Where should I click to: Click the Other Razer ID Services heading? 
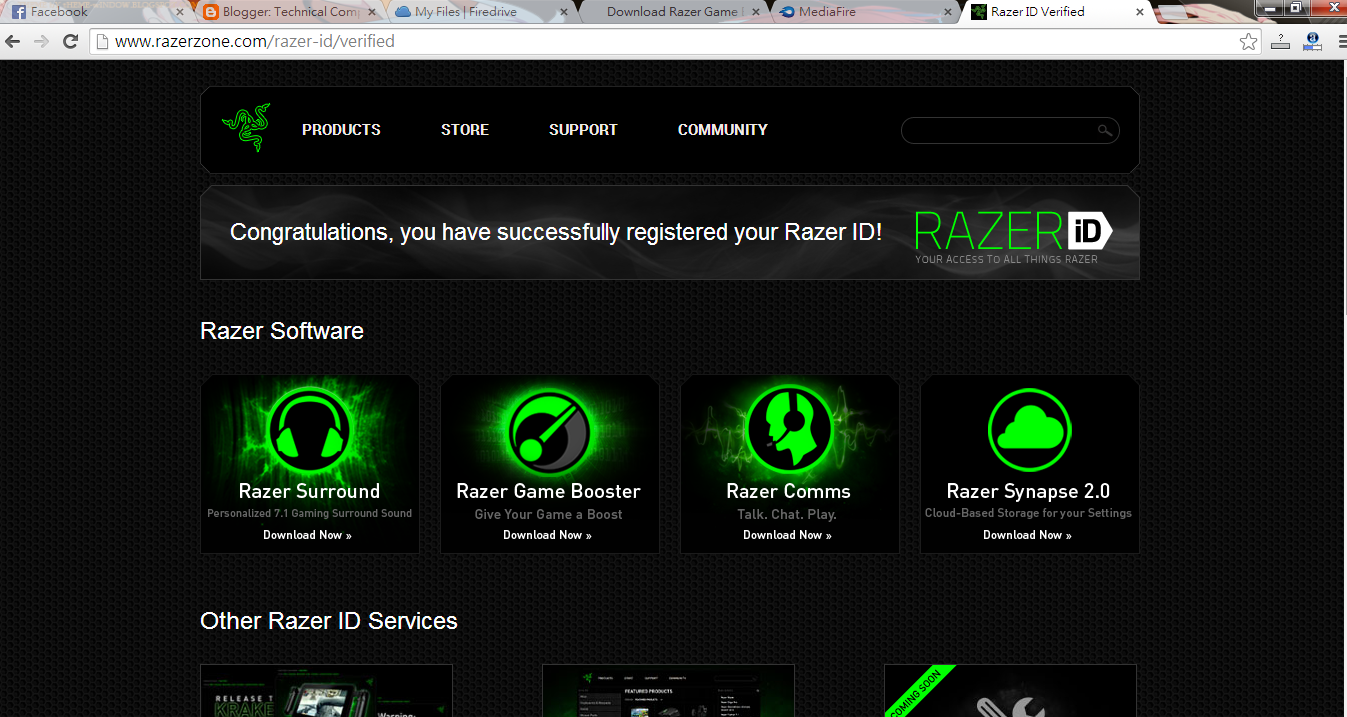pyautogui.click(x=329, y=621)
